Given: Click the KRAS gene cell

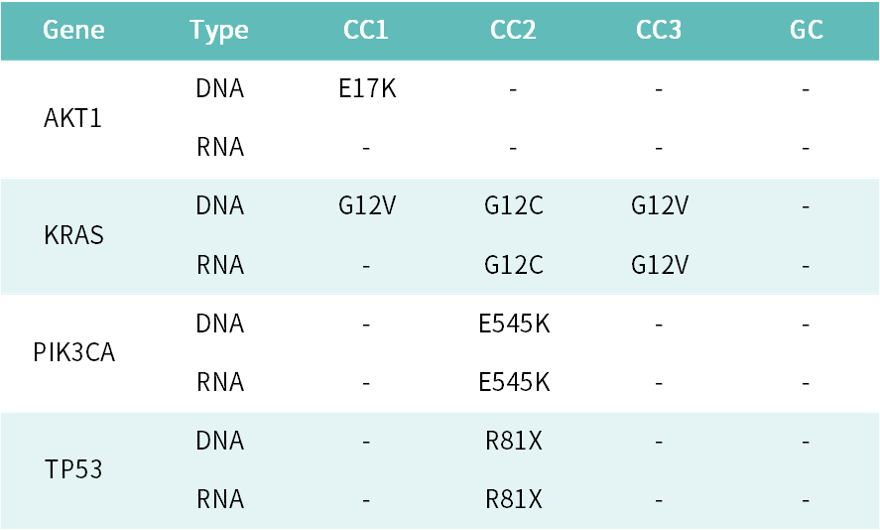Looking at the screenshot, I should point(74,237).
